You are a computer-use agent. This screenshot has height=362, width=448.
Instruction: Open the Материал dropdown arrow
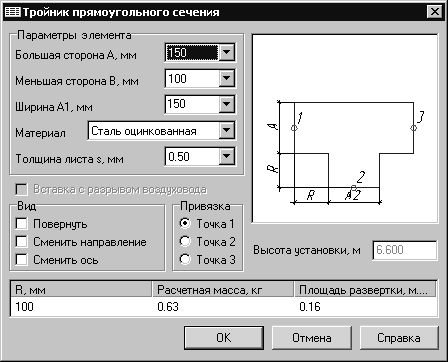click(x=226, y=130)
